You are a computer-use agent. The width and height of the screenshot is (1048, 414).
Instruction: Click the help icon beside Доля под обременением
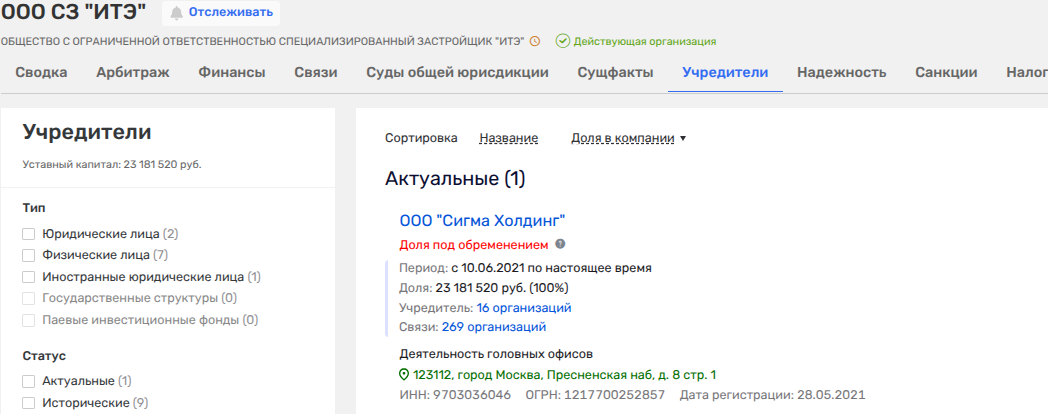(x=560, y=244)
